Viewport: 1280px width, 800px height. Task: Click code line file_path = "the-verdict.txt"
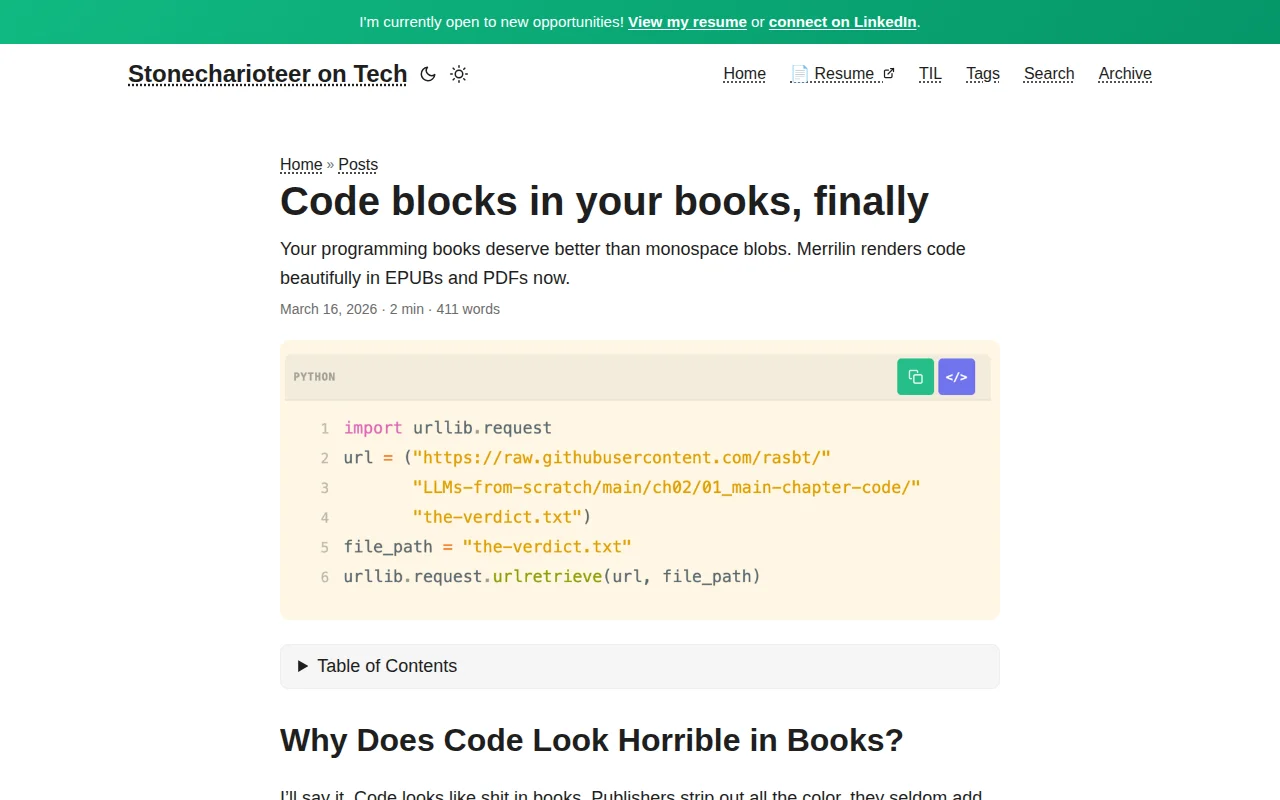point(488,547)
